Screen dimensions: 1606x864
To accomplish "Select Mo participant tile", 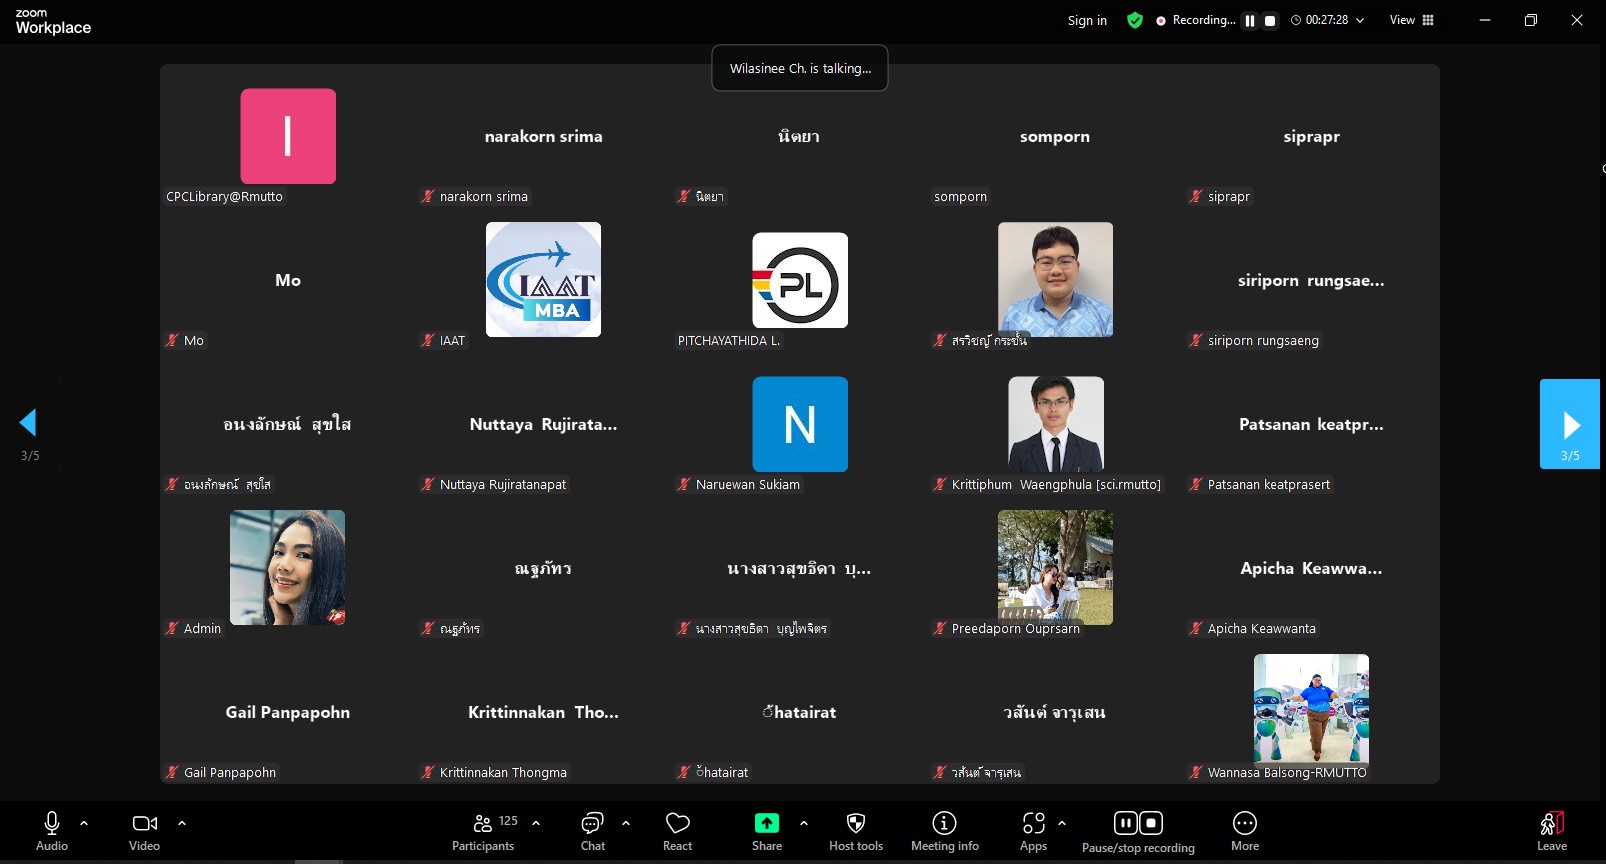I will (x=288, y=280).
